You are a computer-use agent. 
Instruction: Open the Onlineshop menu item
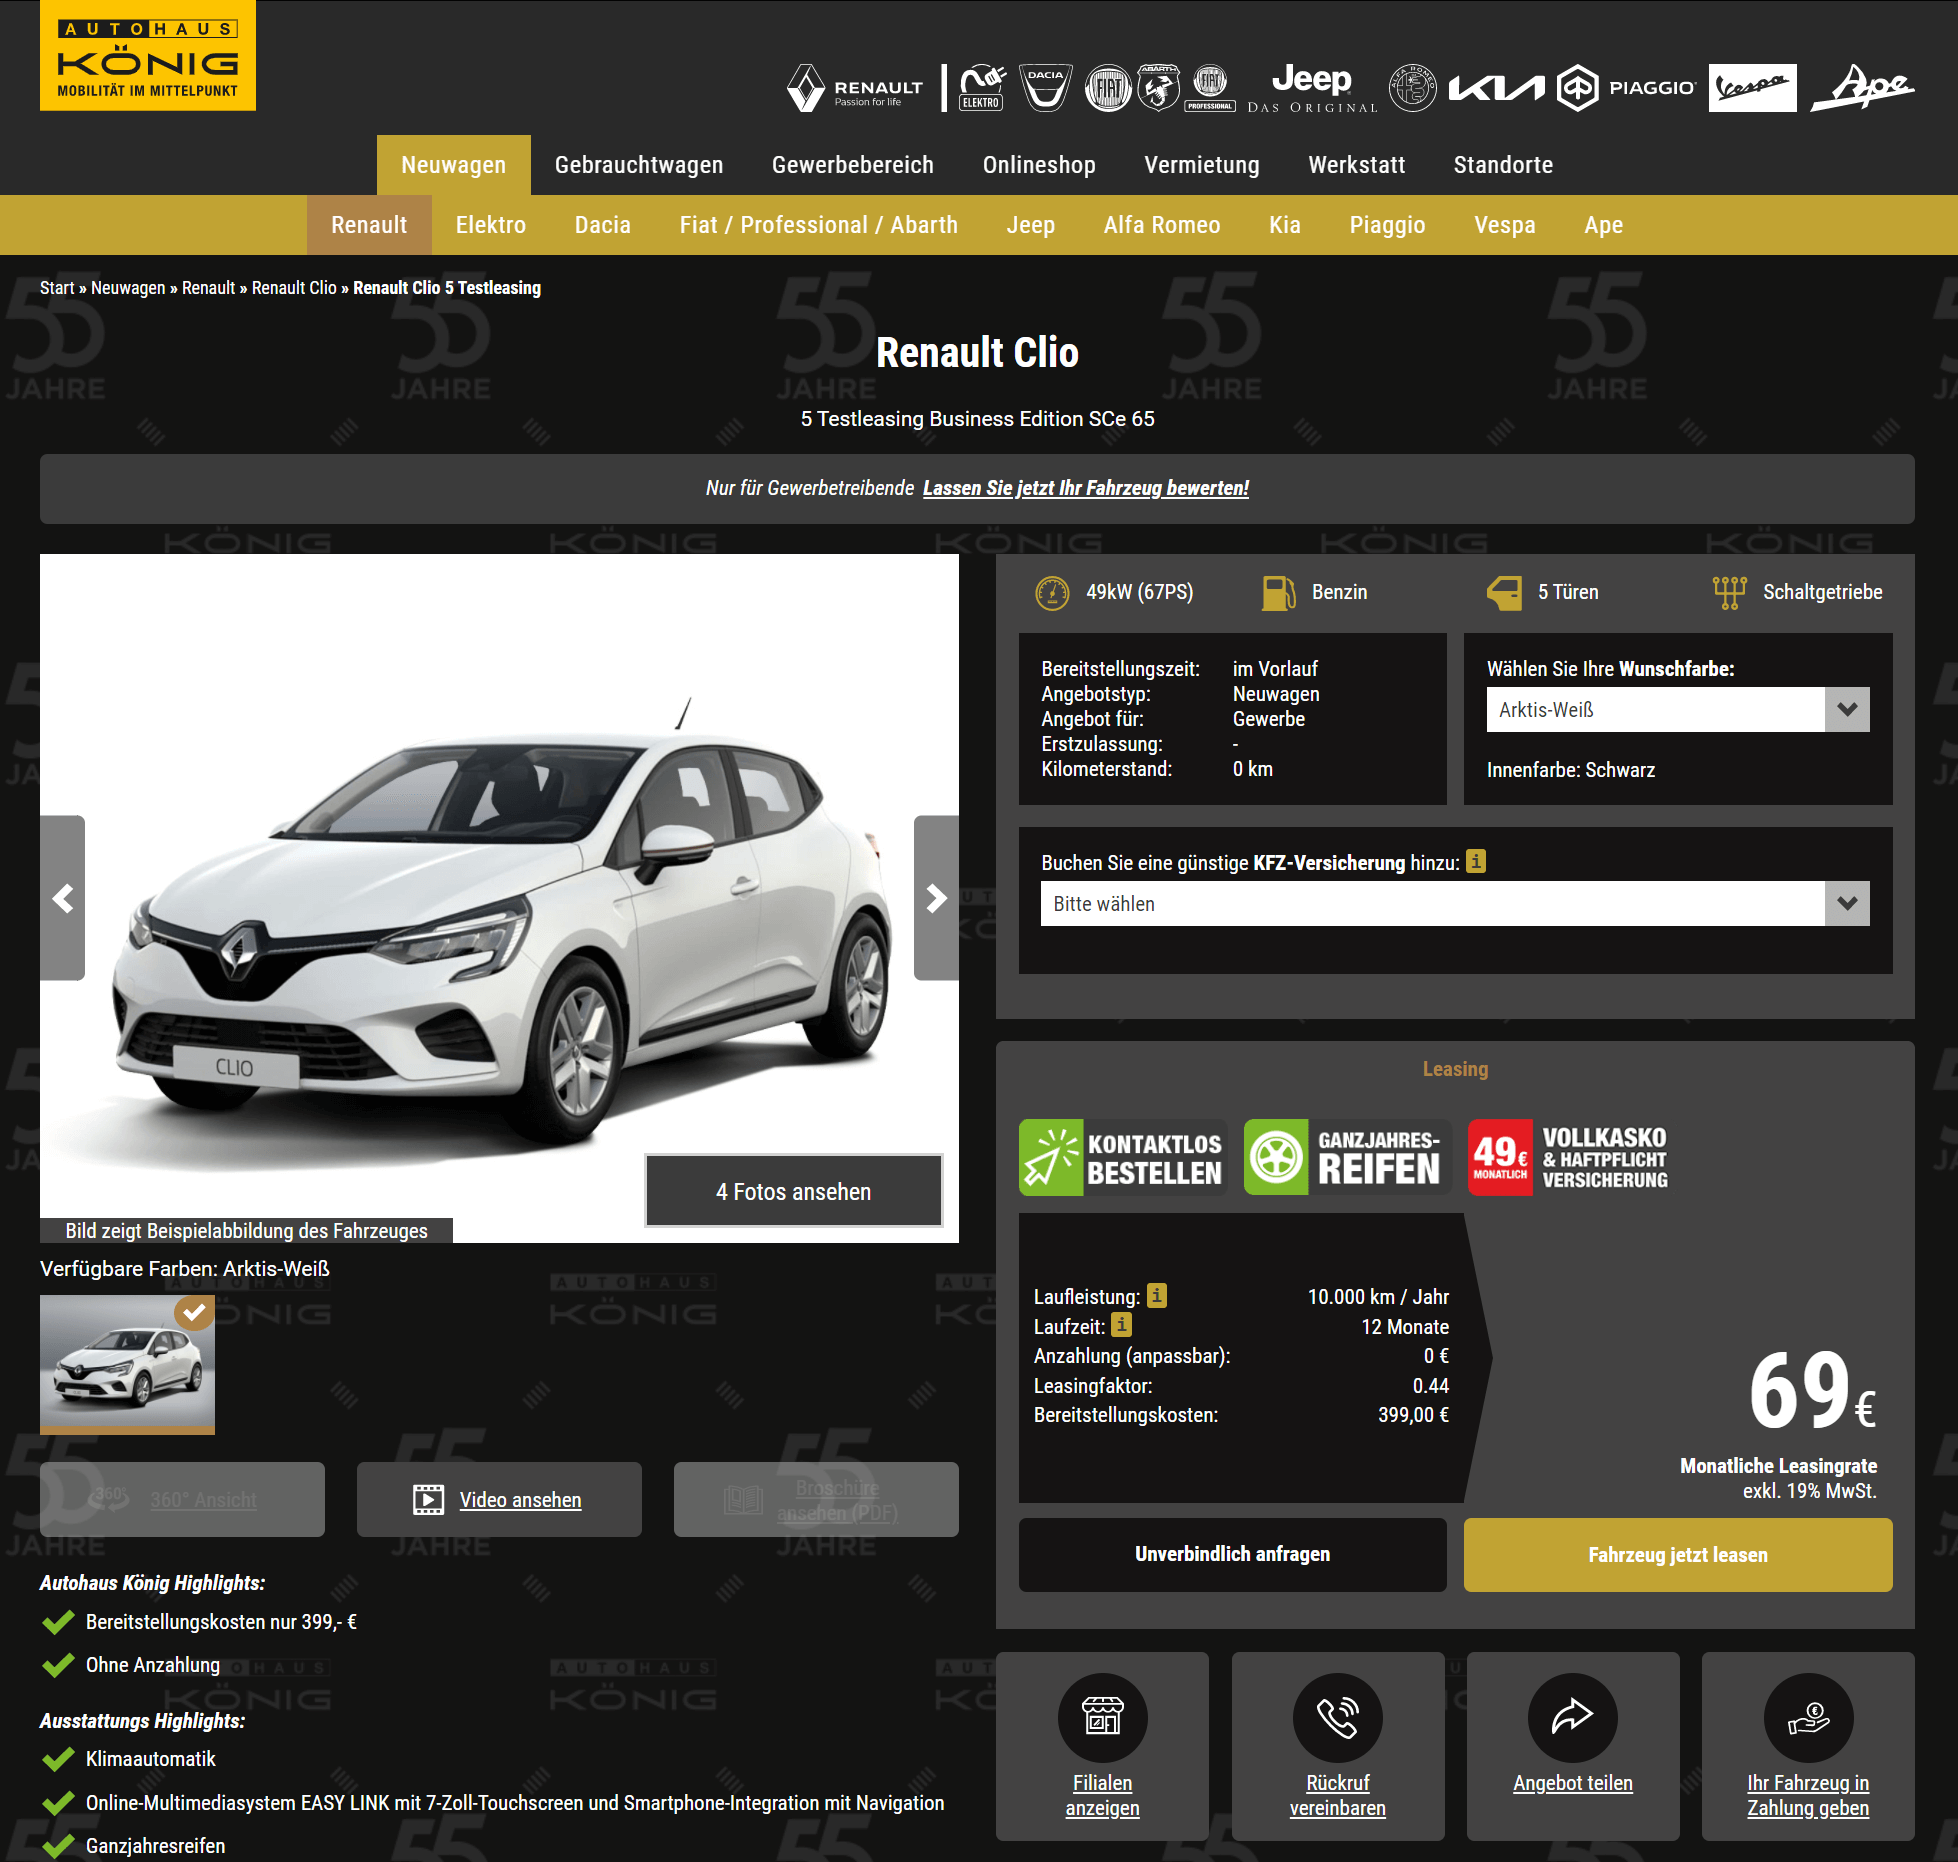1039,165
